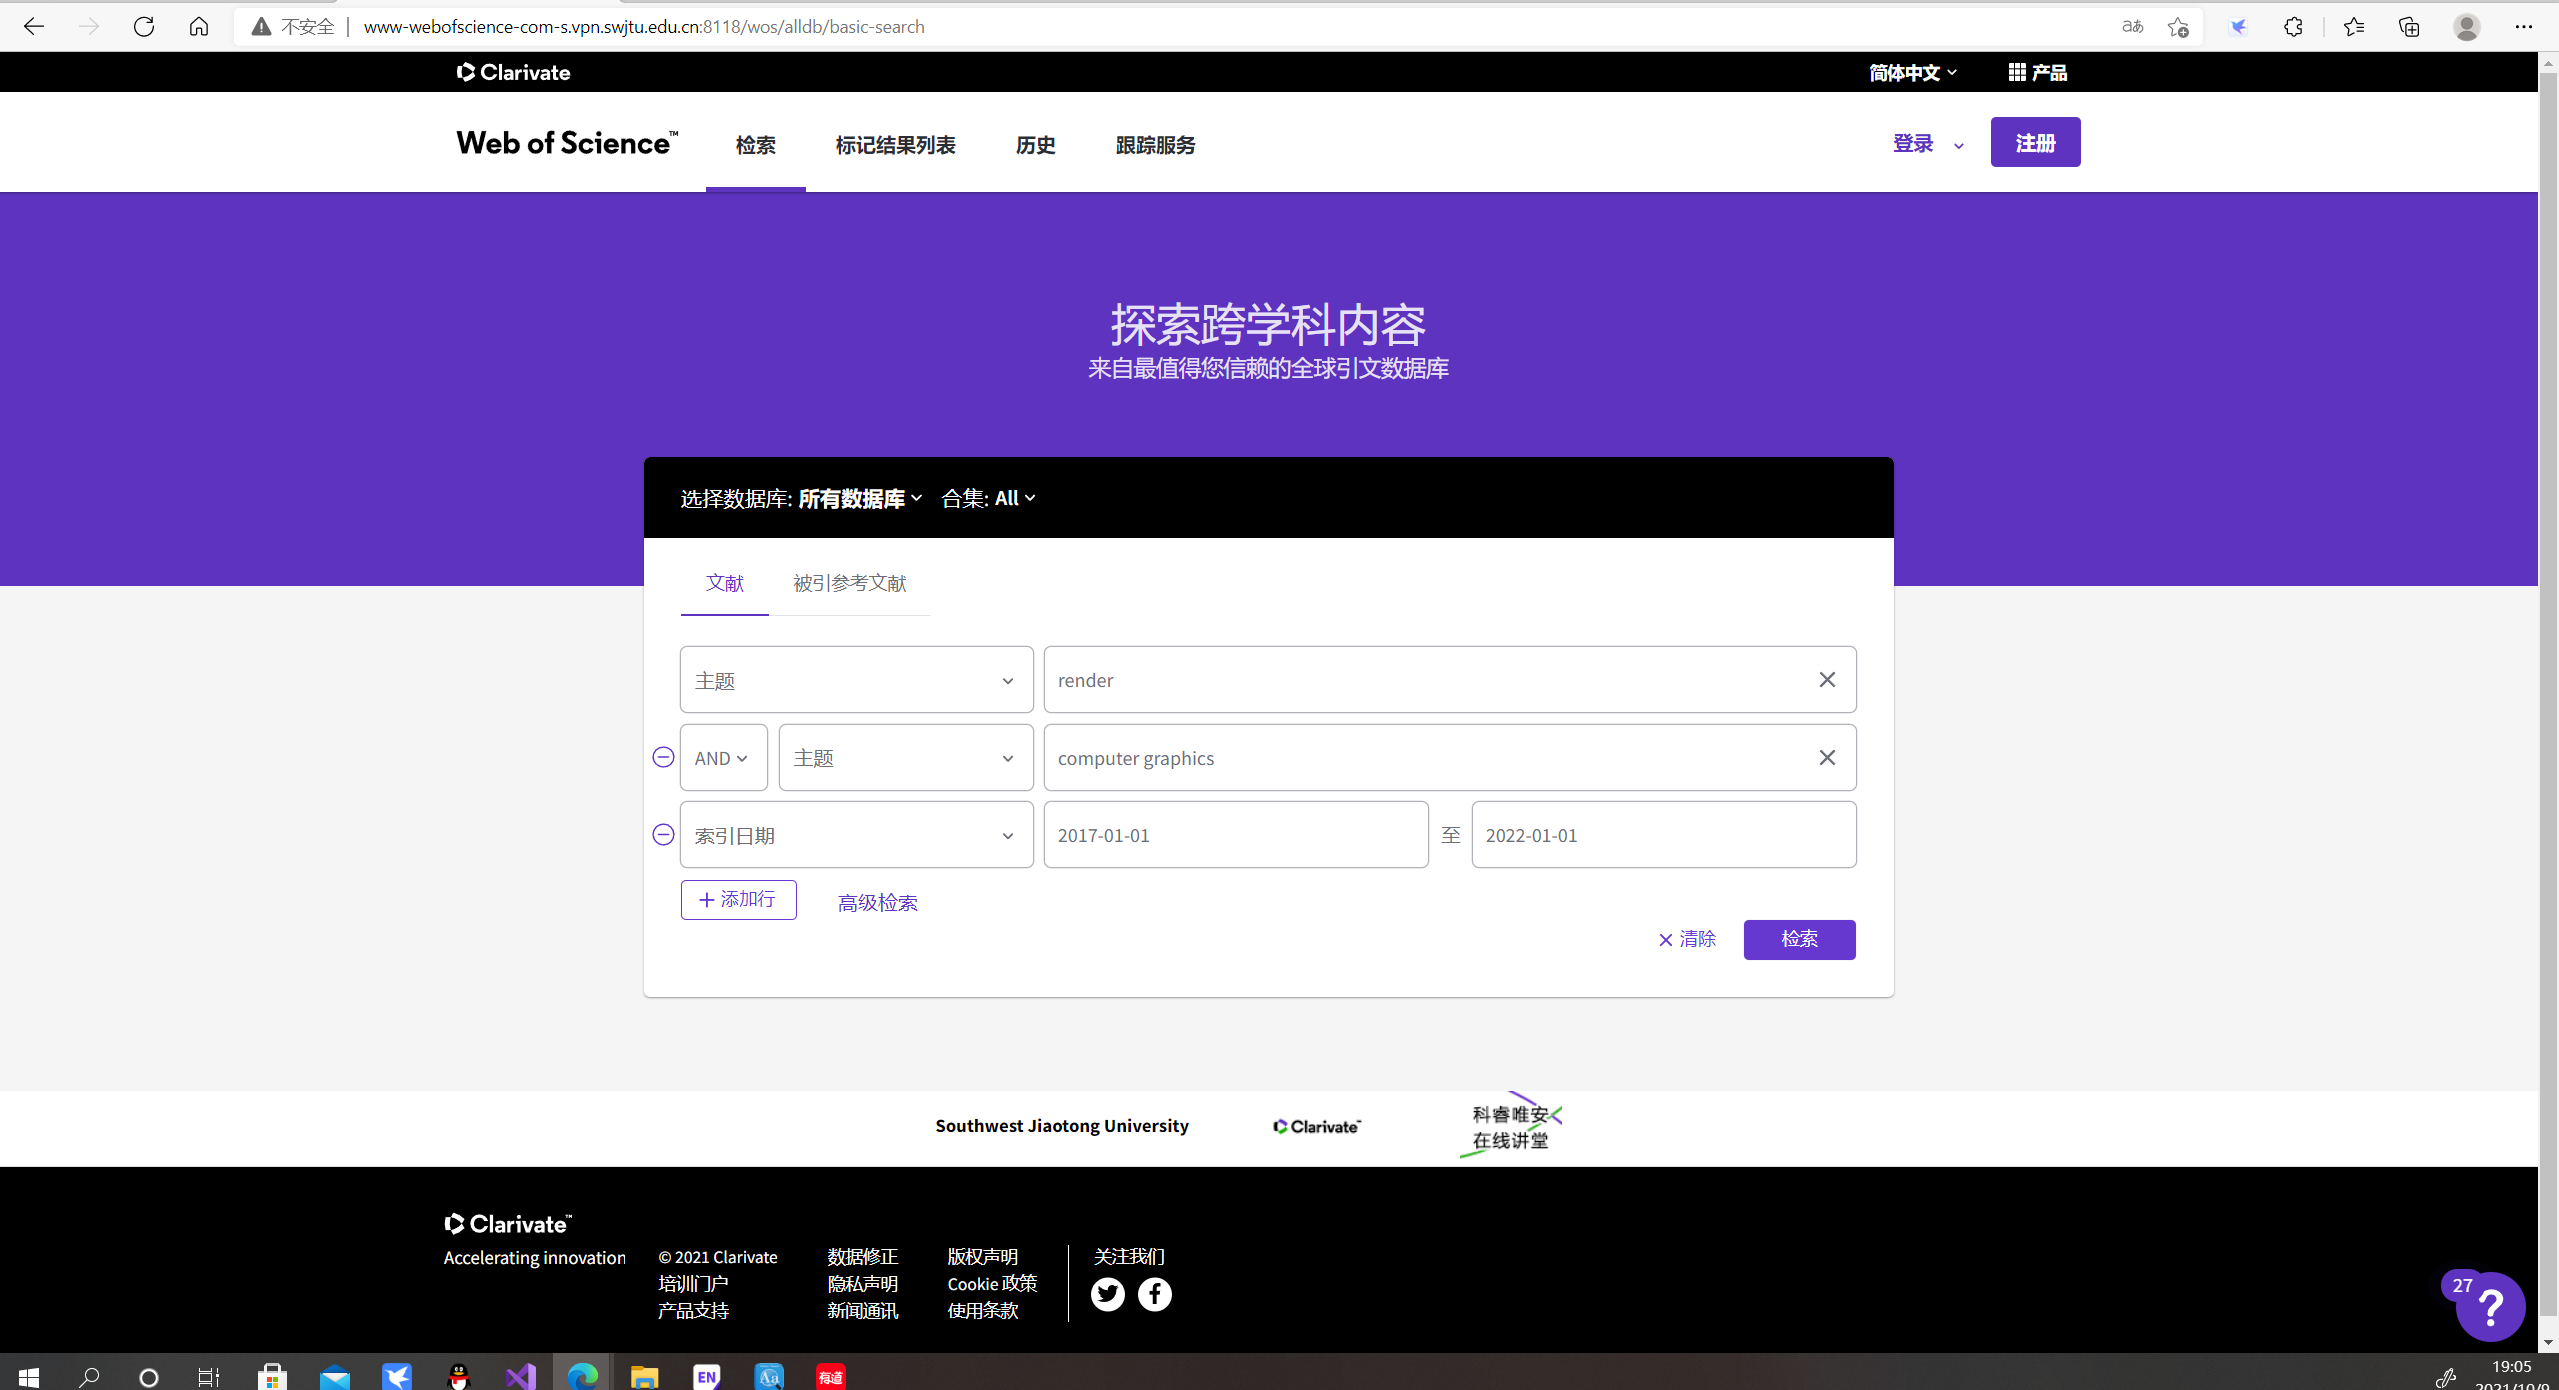Open the 索引日期 field dropdown
The height and width of the screenshot is (1390, 2559).
tap(857, 835)
